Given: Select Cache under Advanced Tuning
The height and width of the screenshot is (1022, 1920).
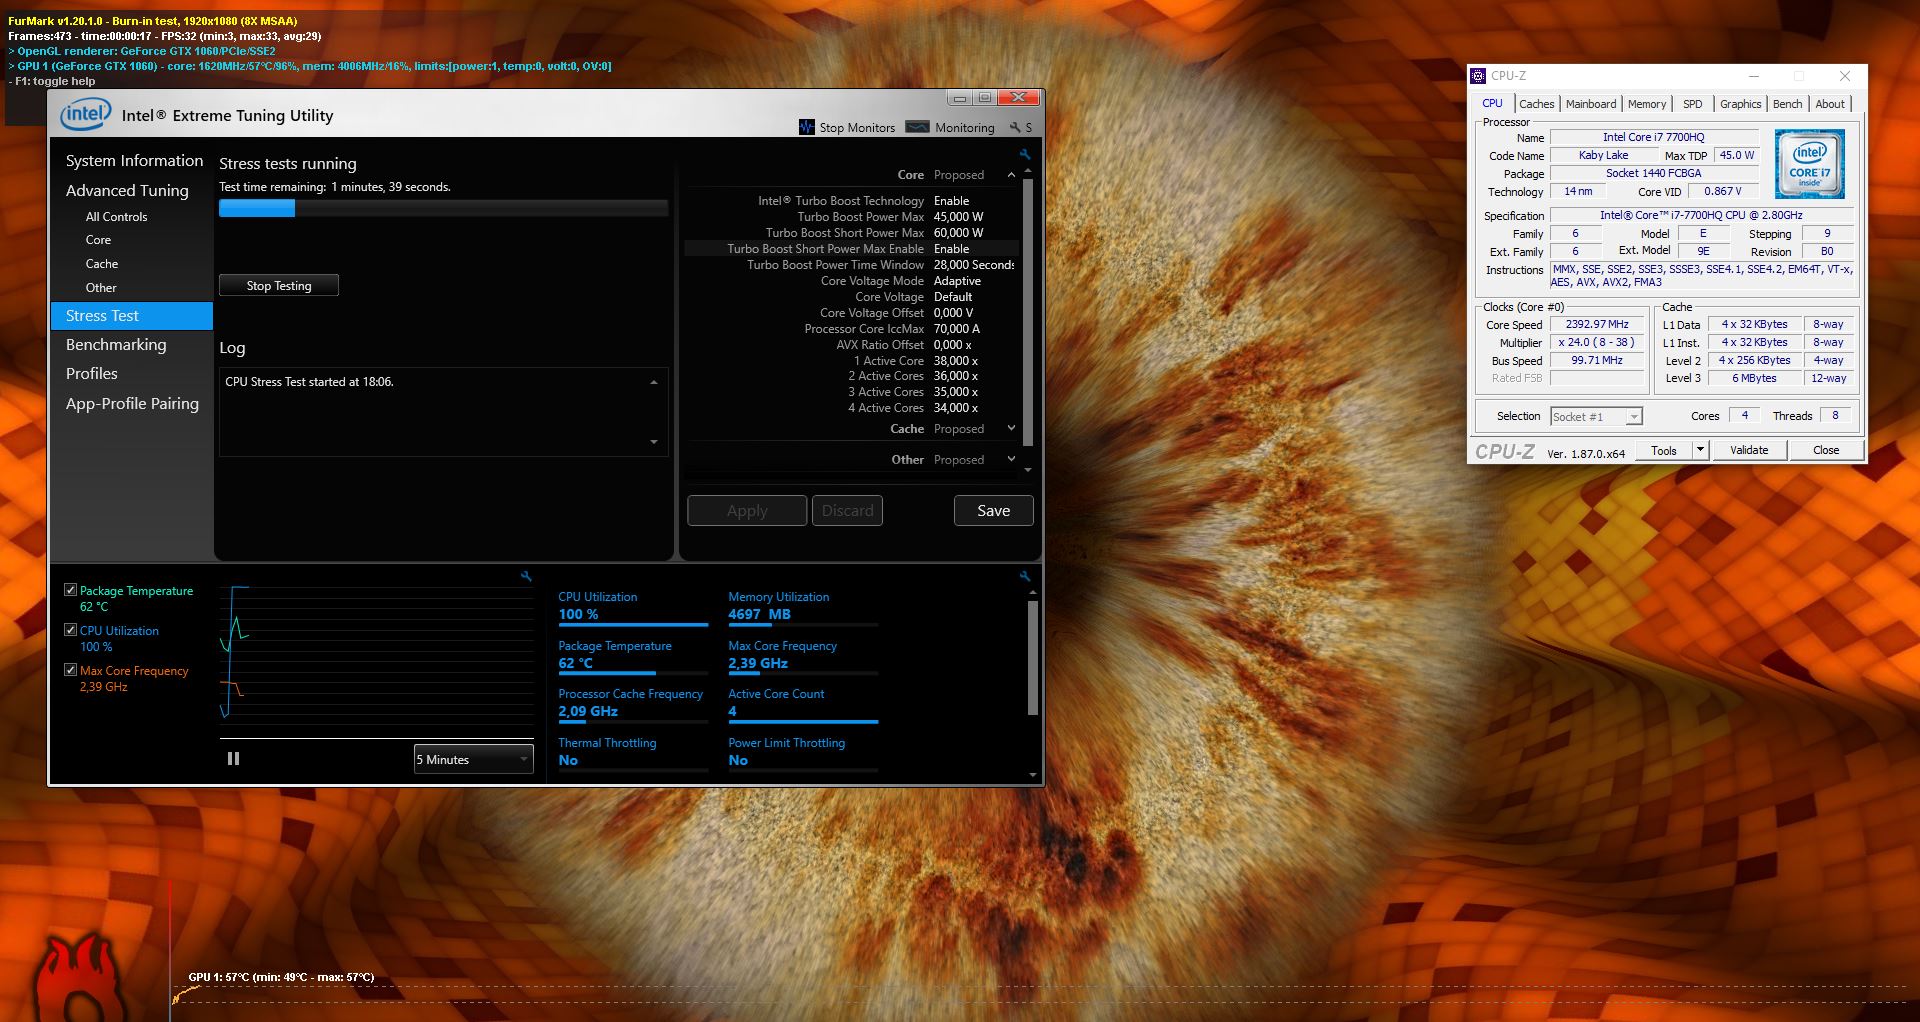Looking at the screenshot, I should [x=102, y=264].
